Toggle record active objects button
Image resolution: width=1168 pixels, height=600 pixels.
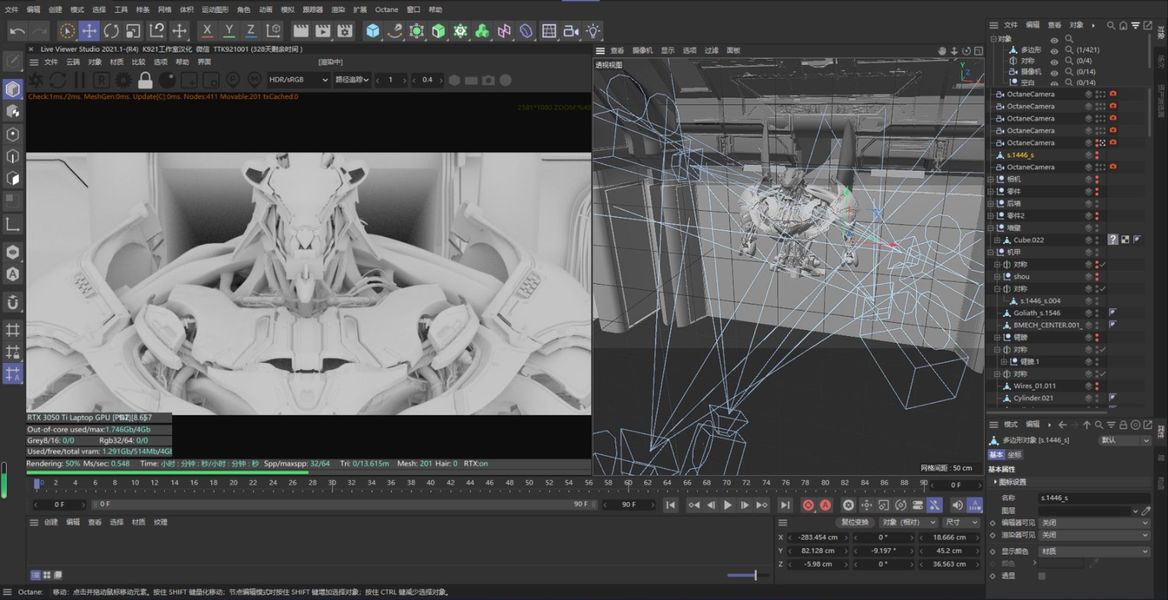pyautogui.click(x=807, y=505)
